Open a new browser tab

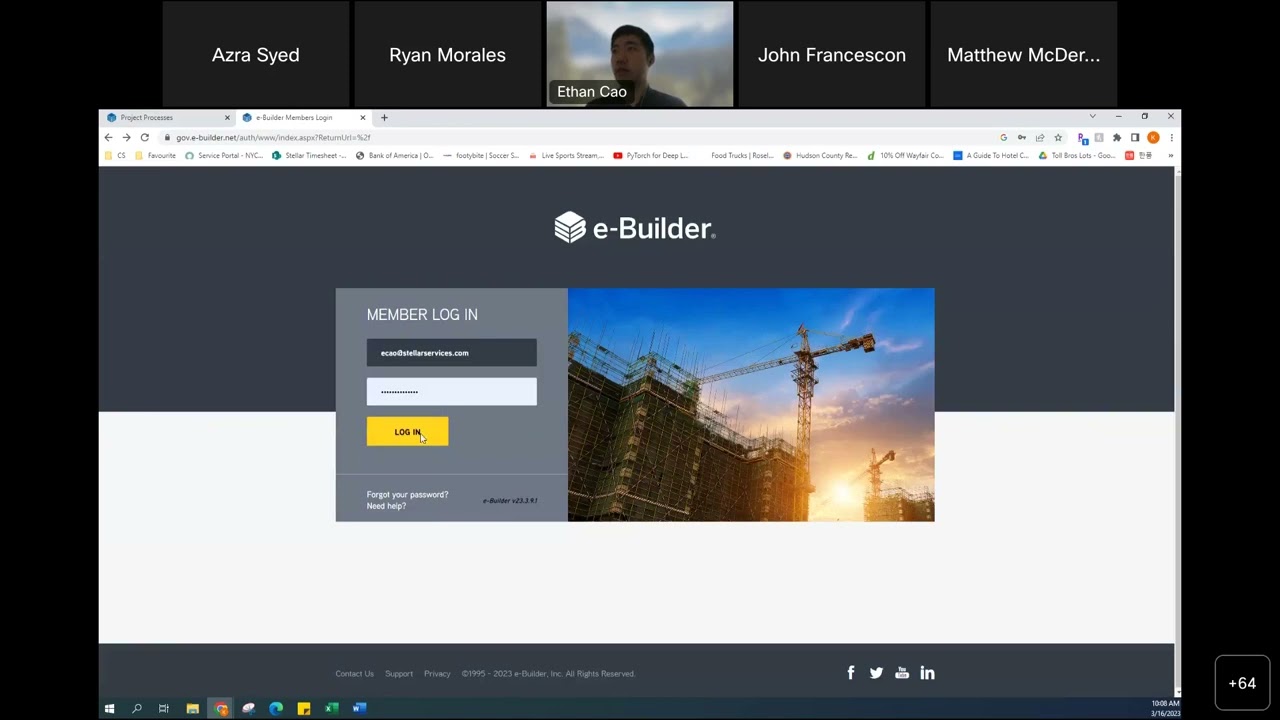[x=384, y=117]
